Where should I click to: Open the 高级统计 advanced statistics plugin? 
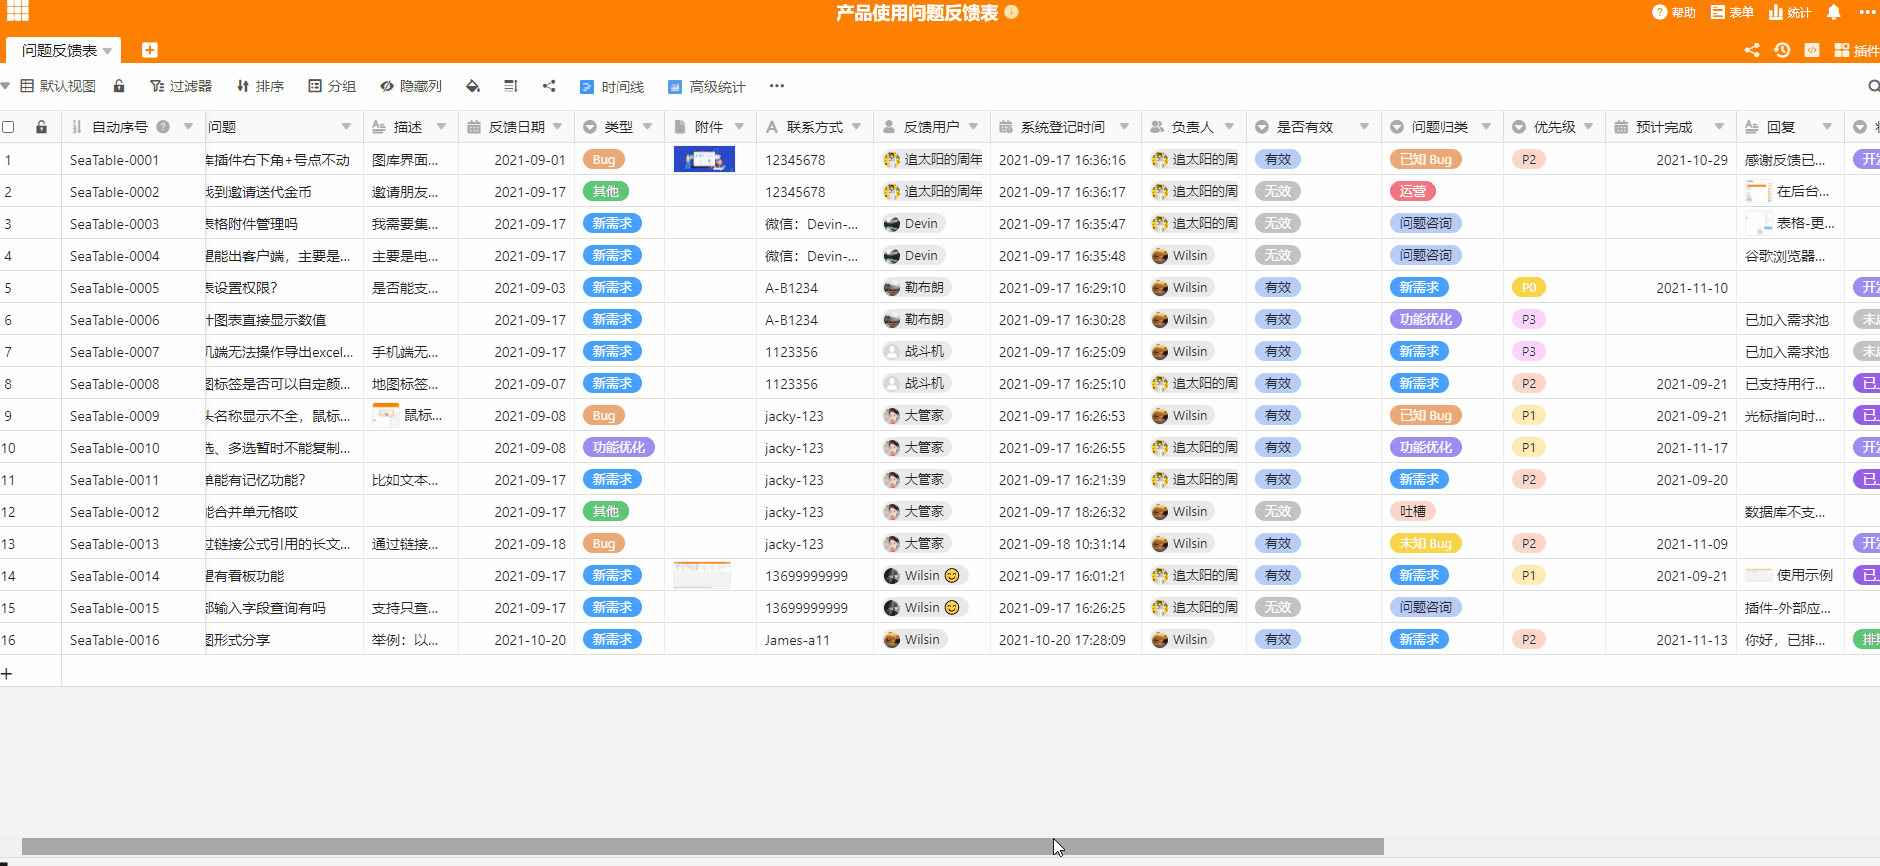[707, 87]
